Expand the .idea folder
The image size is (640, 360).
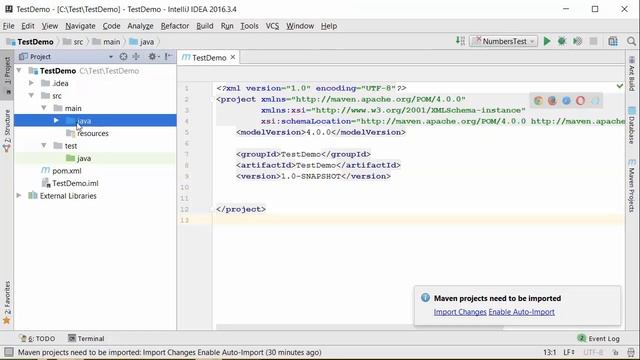coord(31,83)
